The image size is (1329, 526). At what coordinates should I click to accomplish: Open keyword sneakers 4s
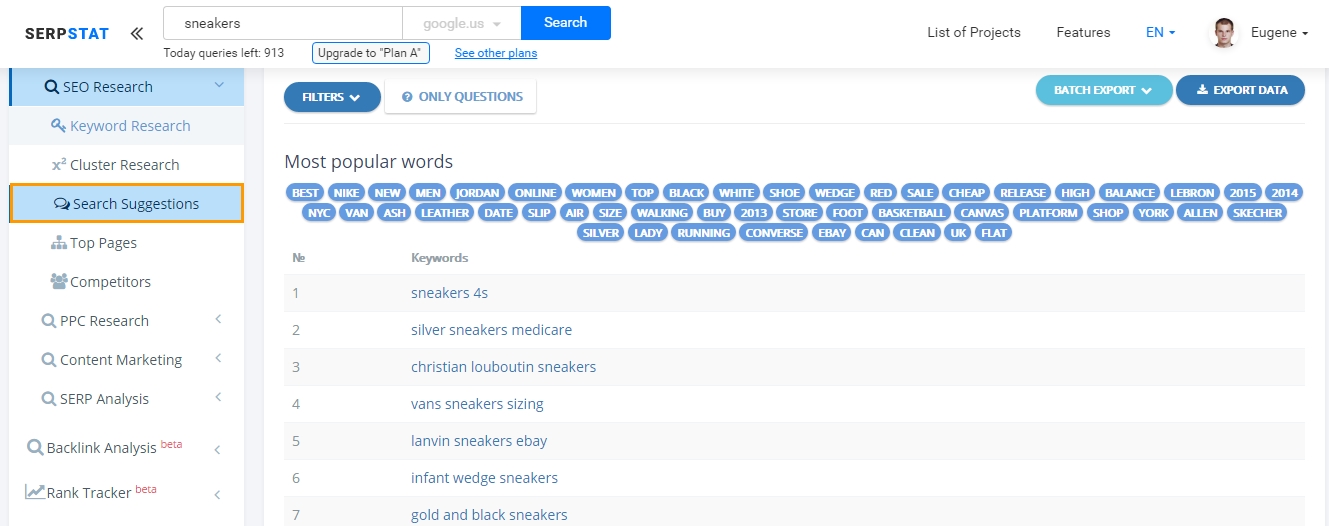[x=449, y=293]
